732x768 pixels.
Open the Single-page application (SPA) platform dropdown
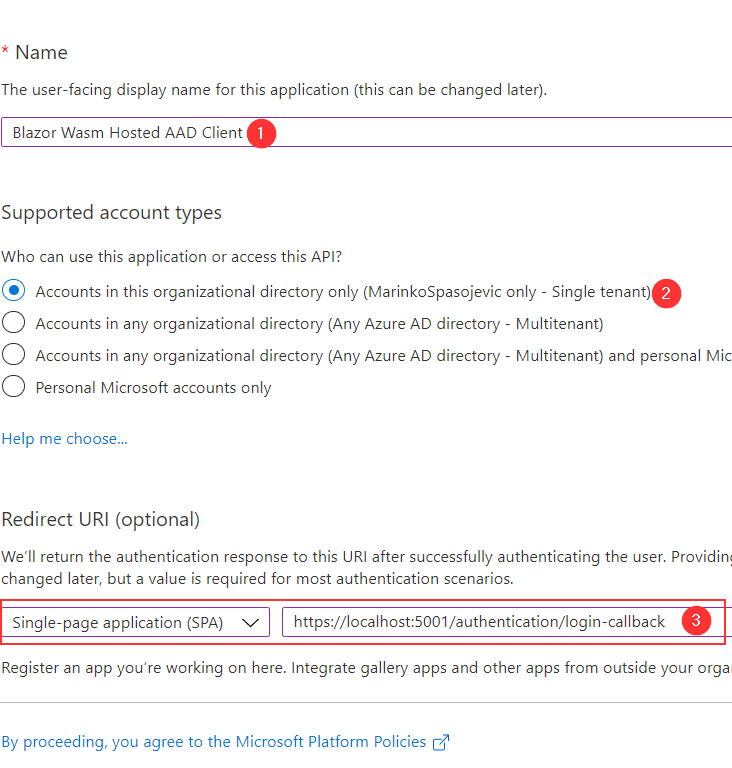(135, 622)
